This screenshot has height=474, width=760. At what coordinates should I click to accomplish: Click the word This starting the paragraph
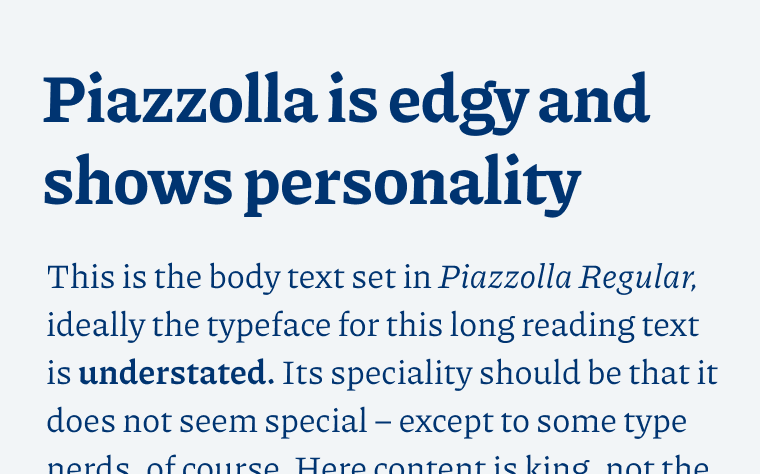point(80,277)
